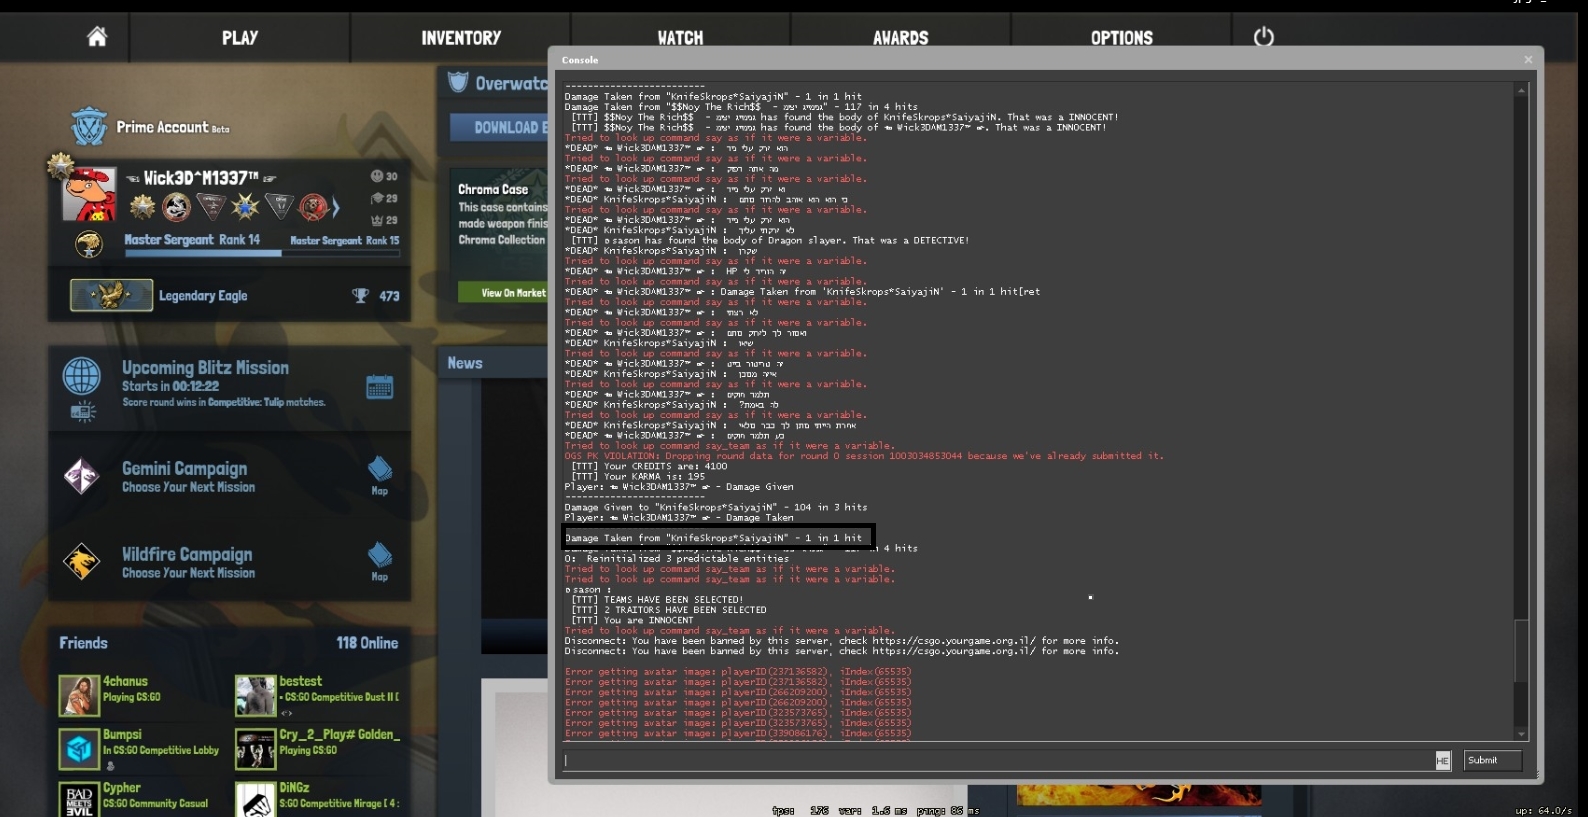Open friend 4chanus avatar
This screenshot has height=817, width=1588.
click(x=79, y=696)
